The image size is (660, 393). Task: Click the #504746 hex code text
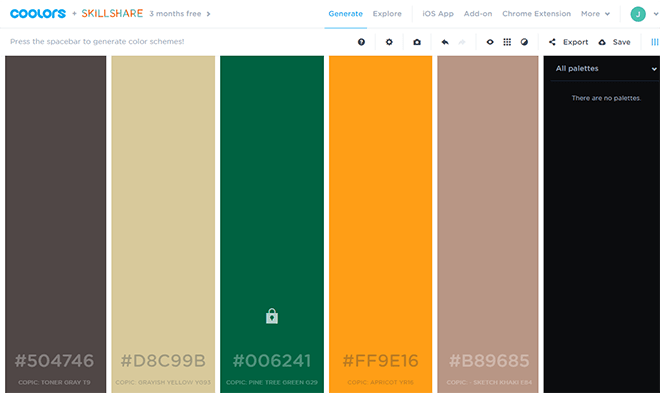55,361
